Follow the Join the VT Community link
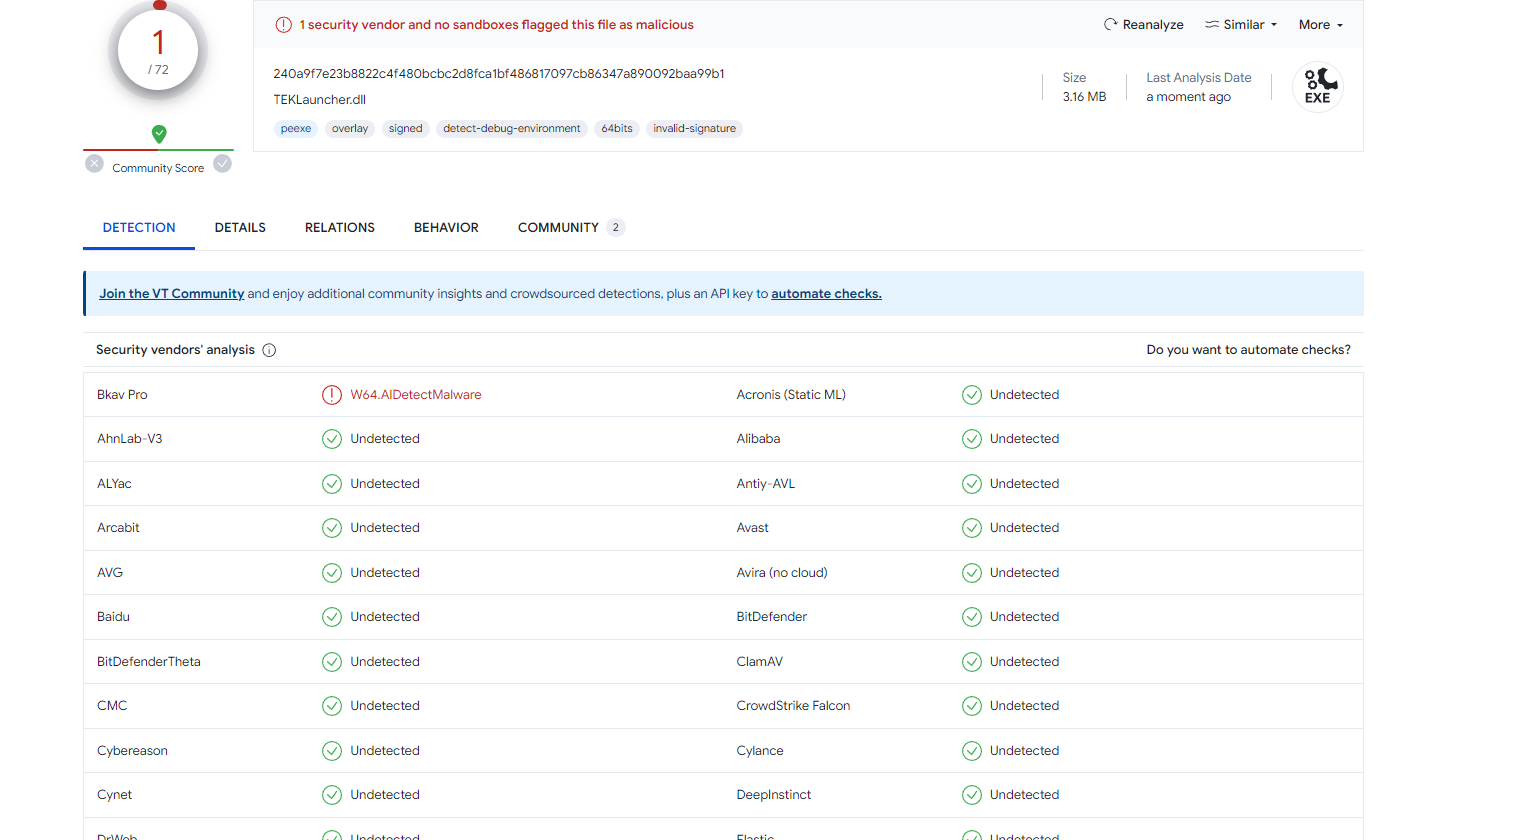The image size is (1540, 840). (171, 294)
